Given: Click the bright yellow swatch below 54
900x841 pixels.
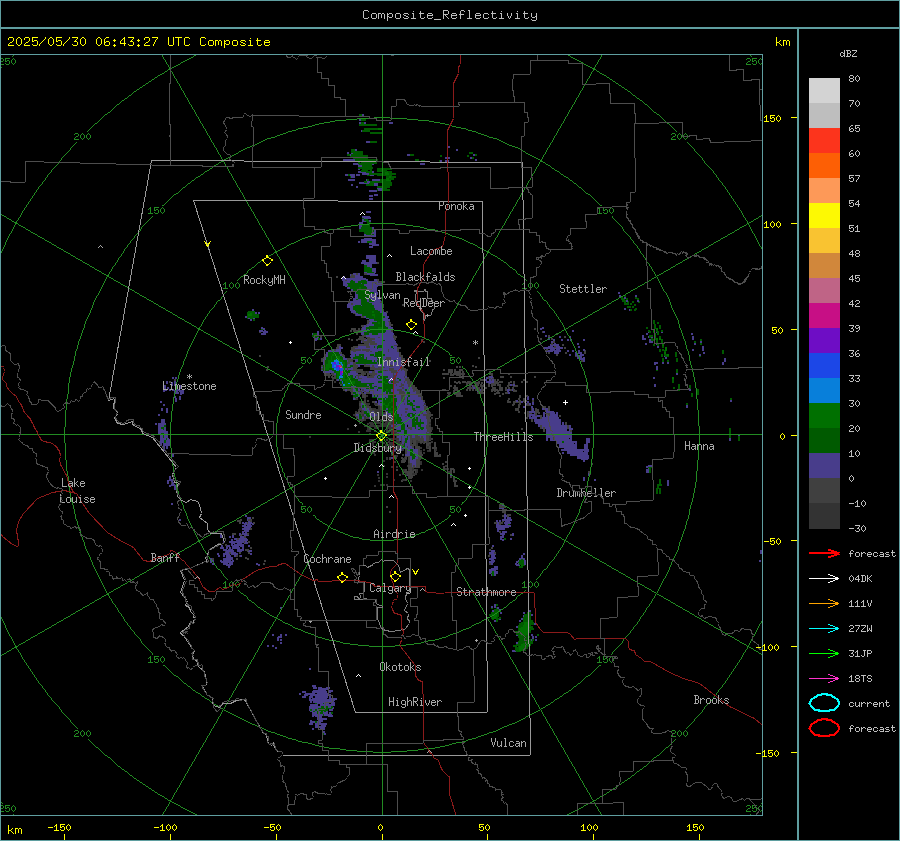Looking at the screenshot, I should [824, 215].
